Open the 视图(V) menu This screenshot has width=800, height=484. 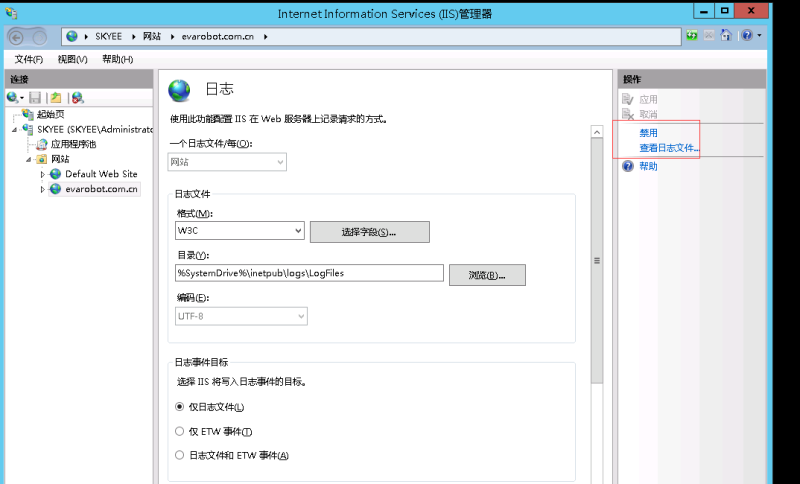click(72, 59)
